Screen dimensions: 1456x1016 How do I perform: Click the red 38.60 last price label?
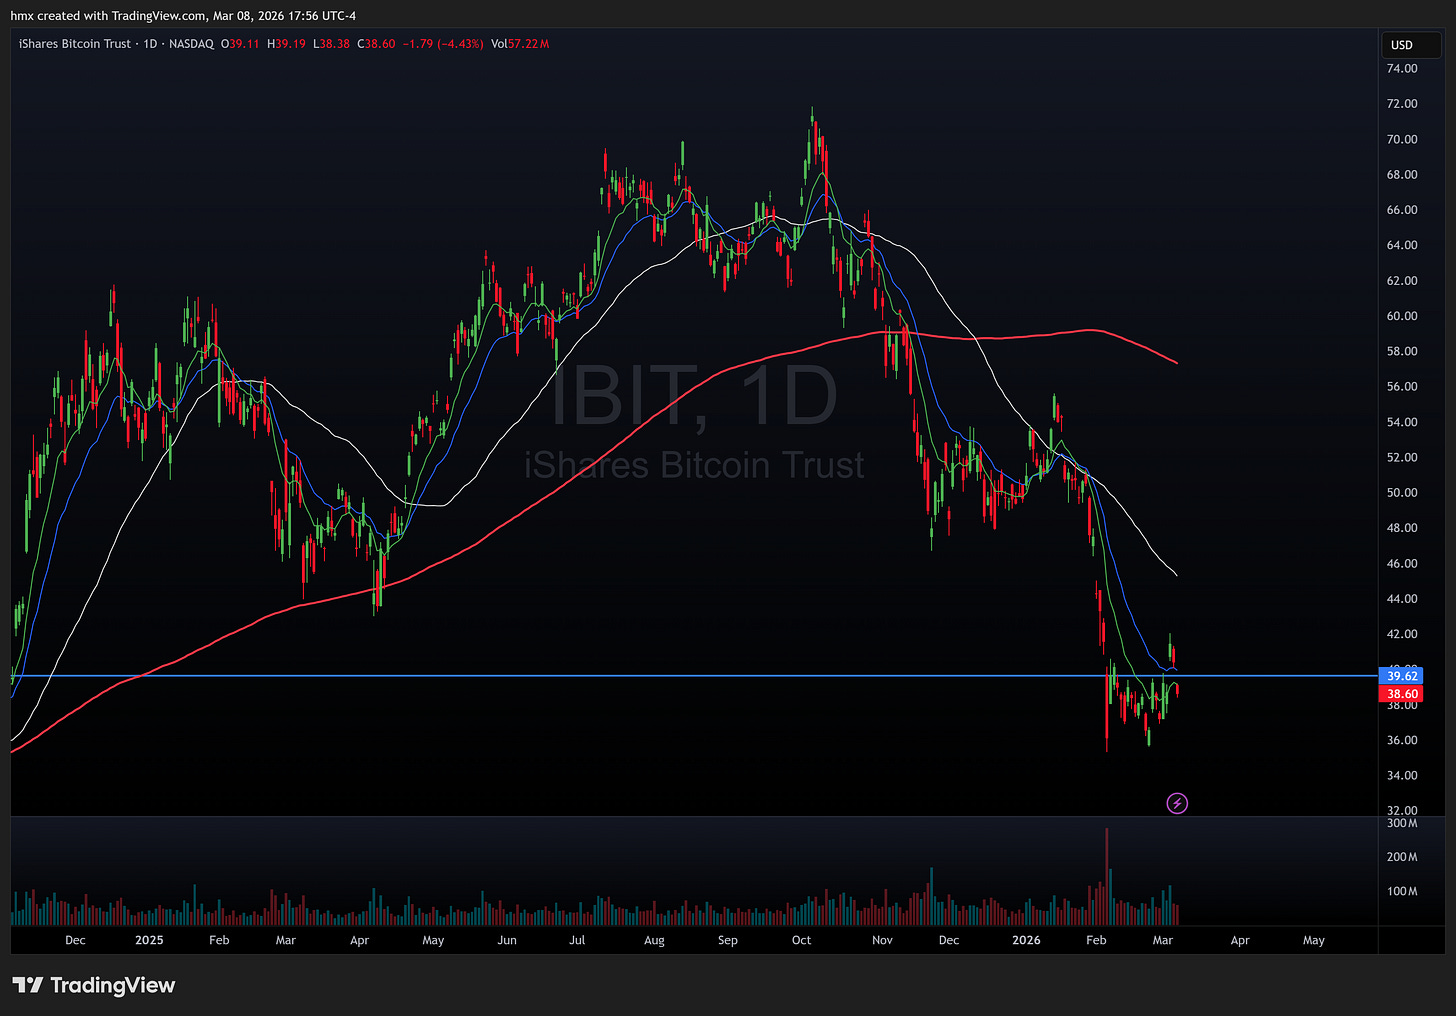[1402, 694]
